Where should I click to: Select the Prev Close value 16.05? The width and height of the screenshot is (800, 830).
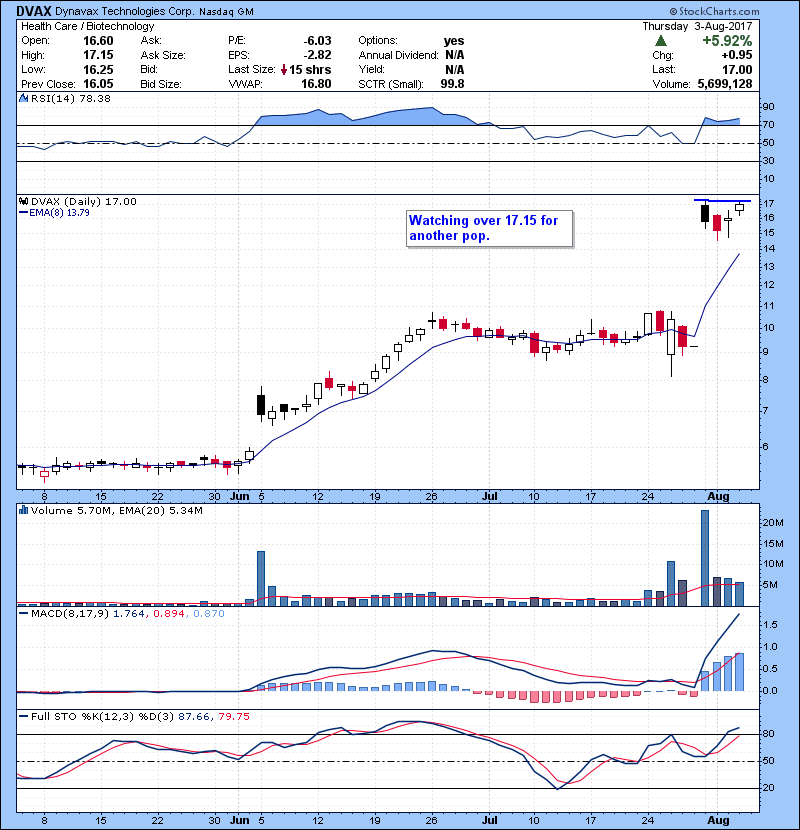click(x=98, y=84)
